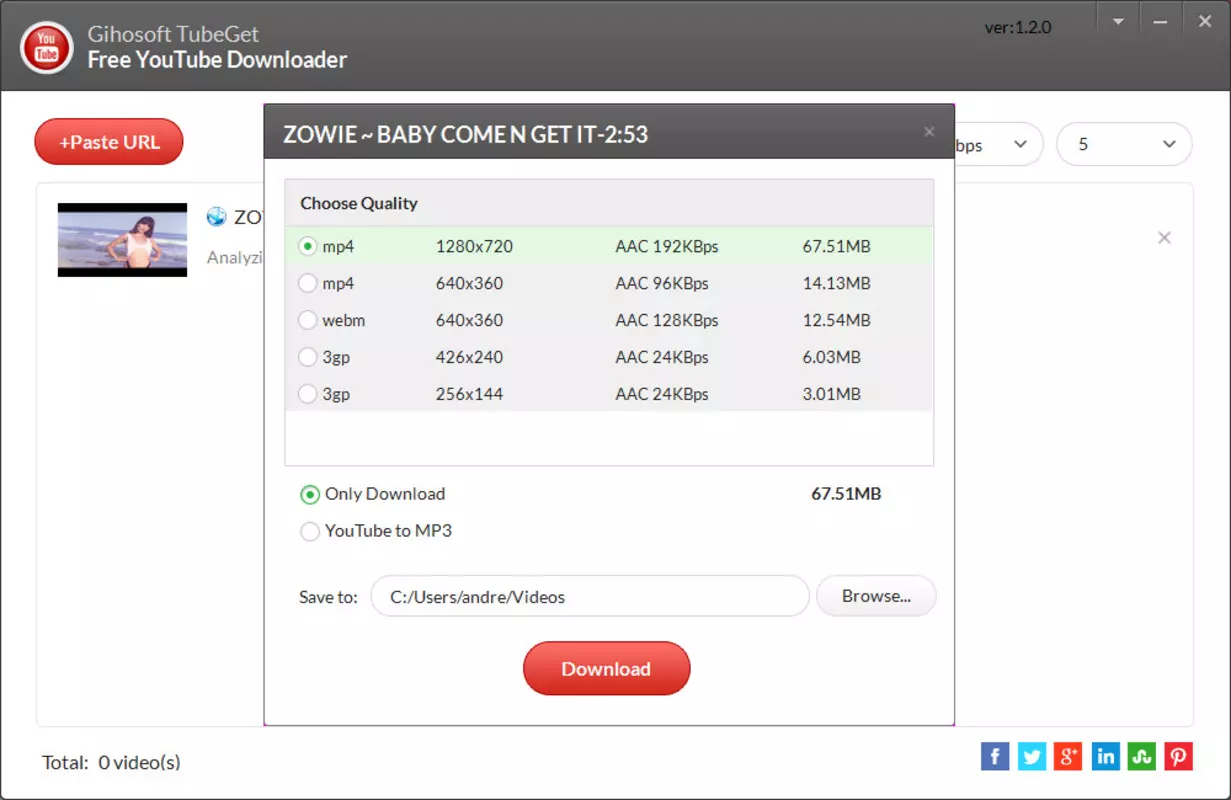Click the StumbleUpon share icon
The height and width of the screenshot is (800, 1231).
point(1142,756)
